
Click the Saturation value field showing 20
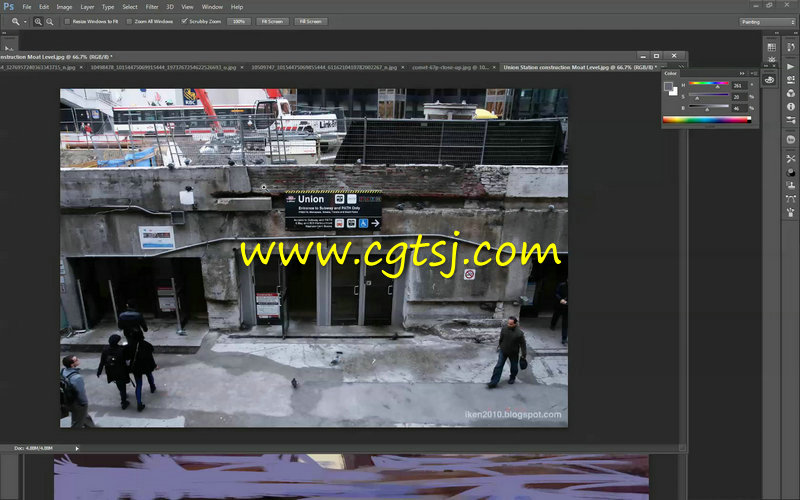(739, 97)
